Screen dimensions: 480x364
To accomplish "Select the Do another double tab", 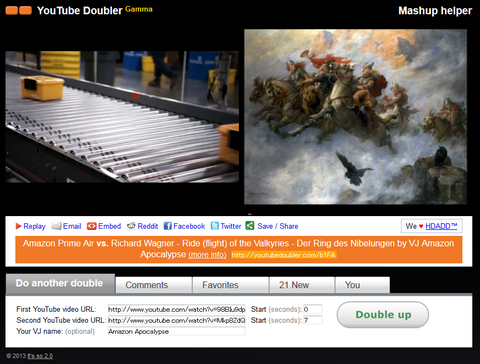I will (60, 283).
